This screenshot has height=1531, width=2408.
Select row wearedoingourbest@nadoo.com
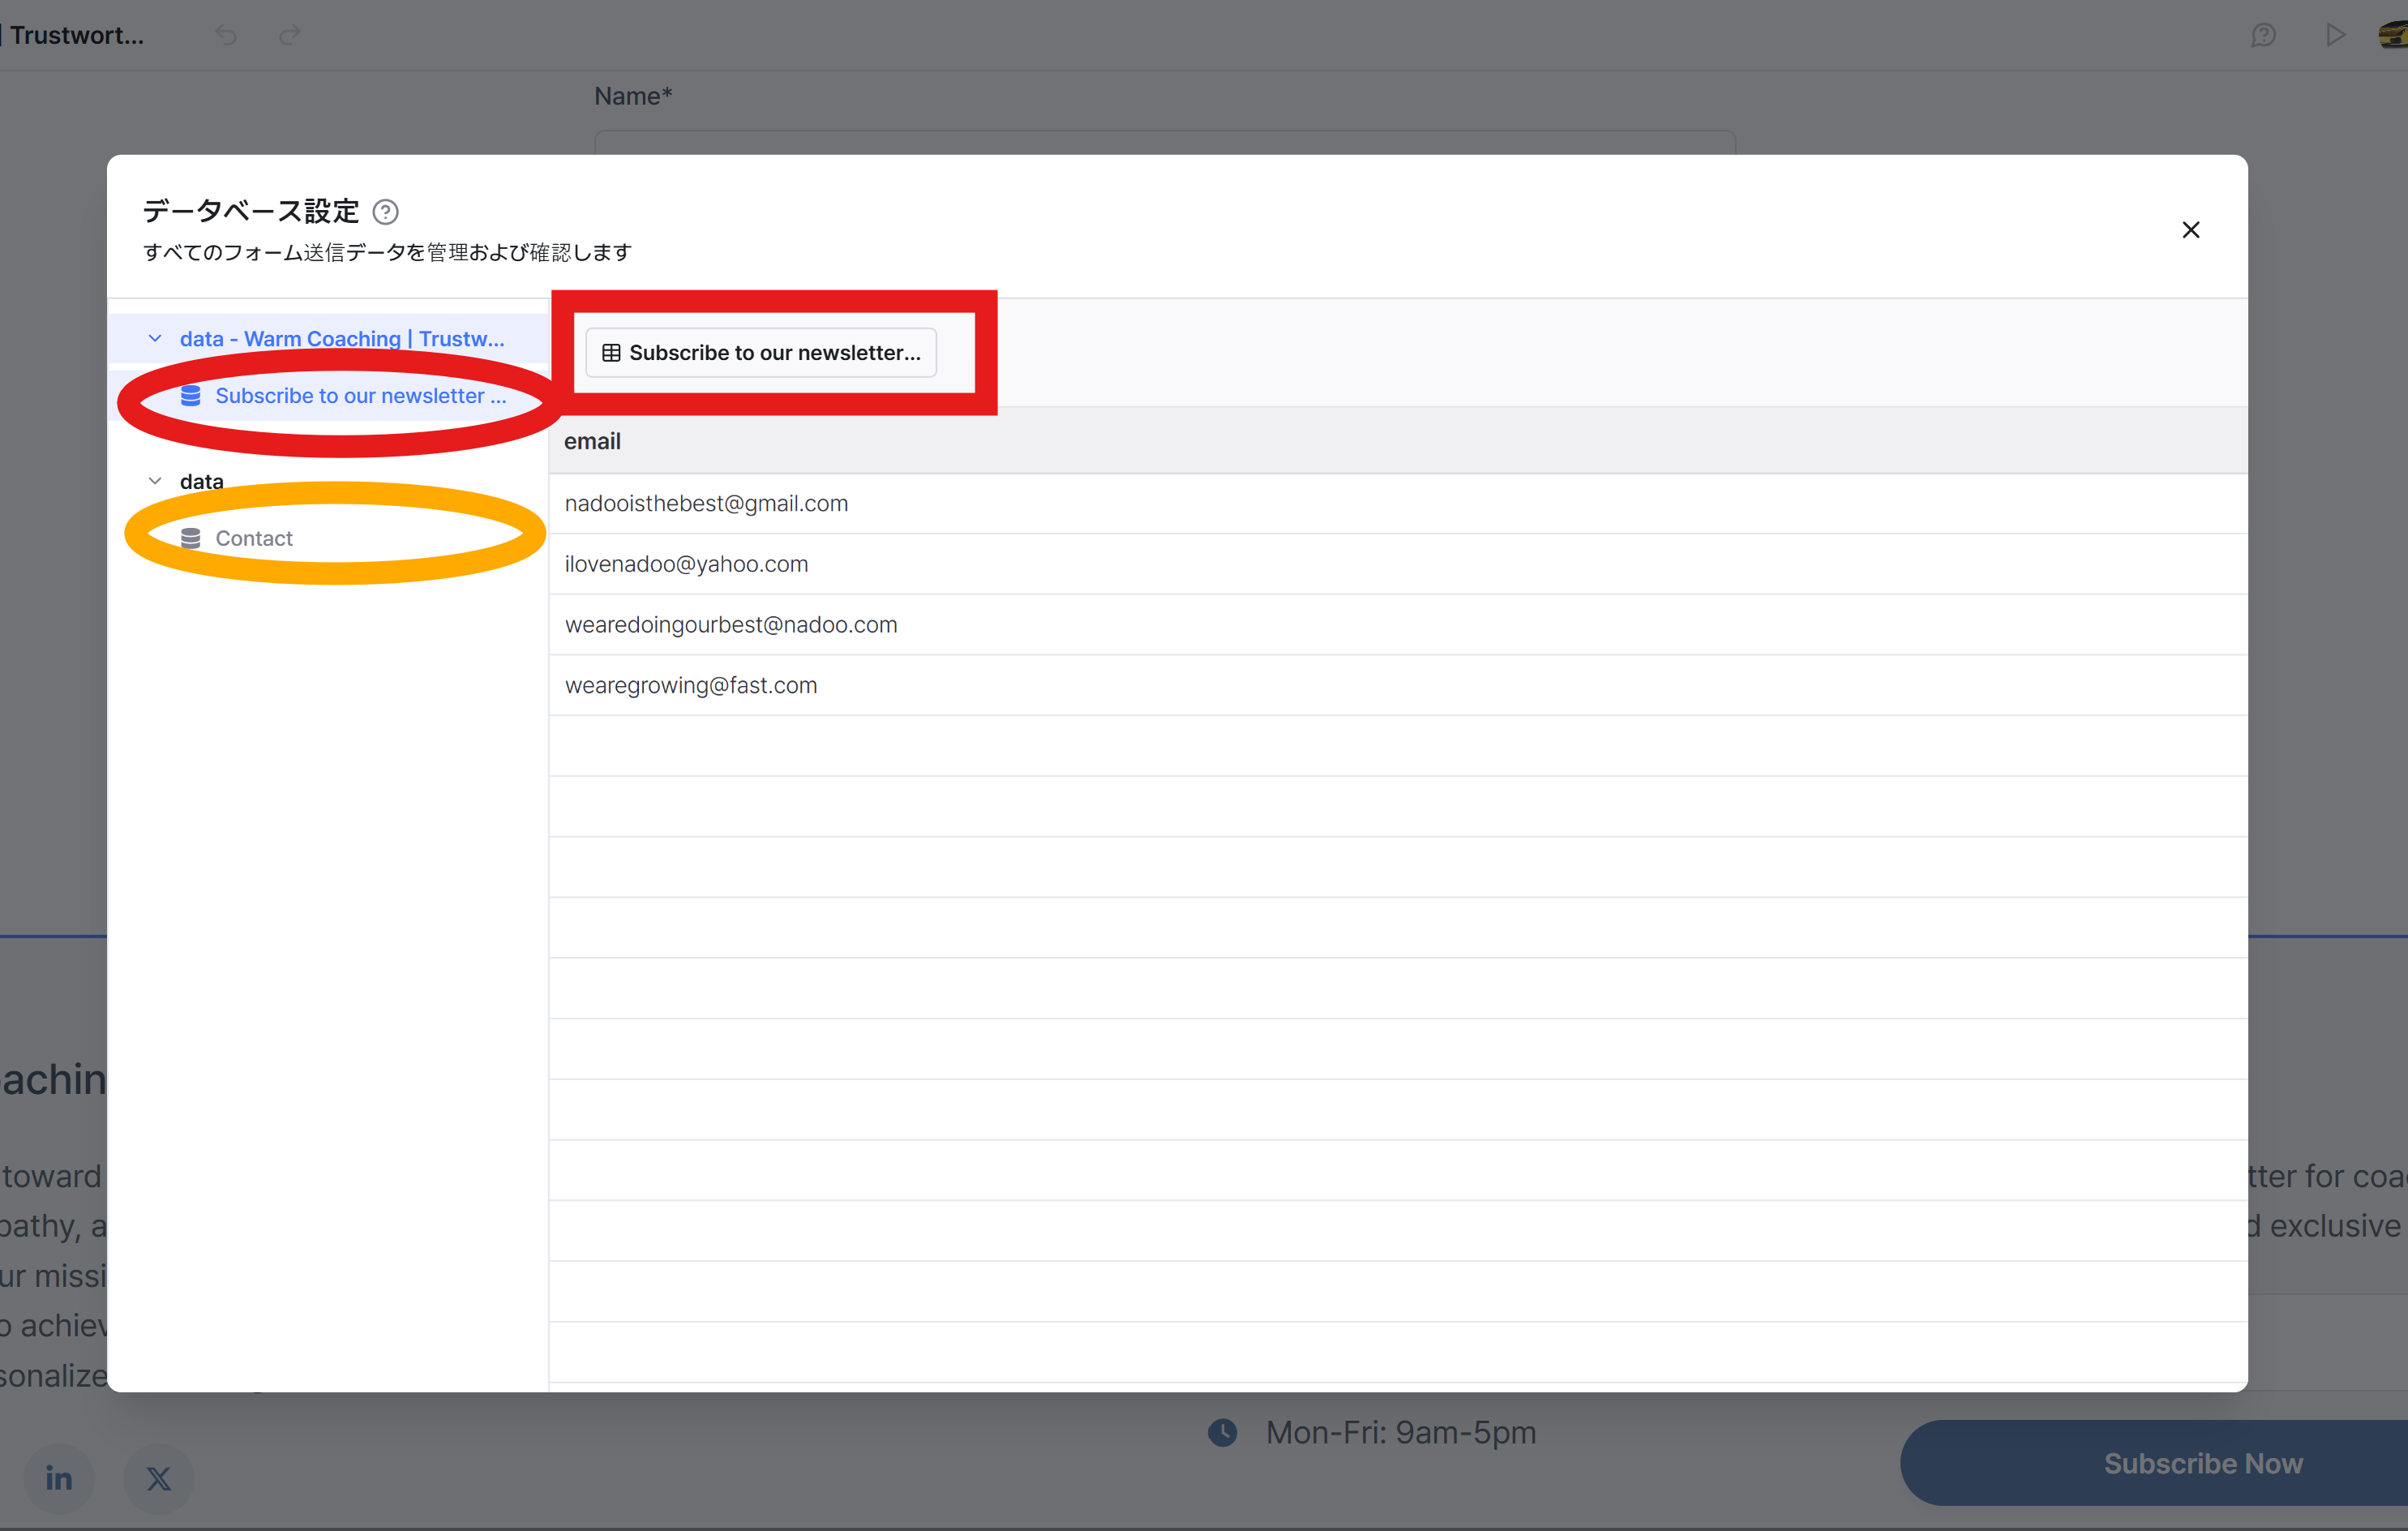tap(1398, 625)
